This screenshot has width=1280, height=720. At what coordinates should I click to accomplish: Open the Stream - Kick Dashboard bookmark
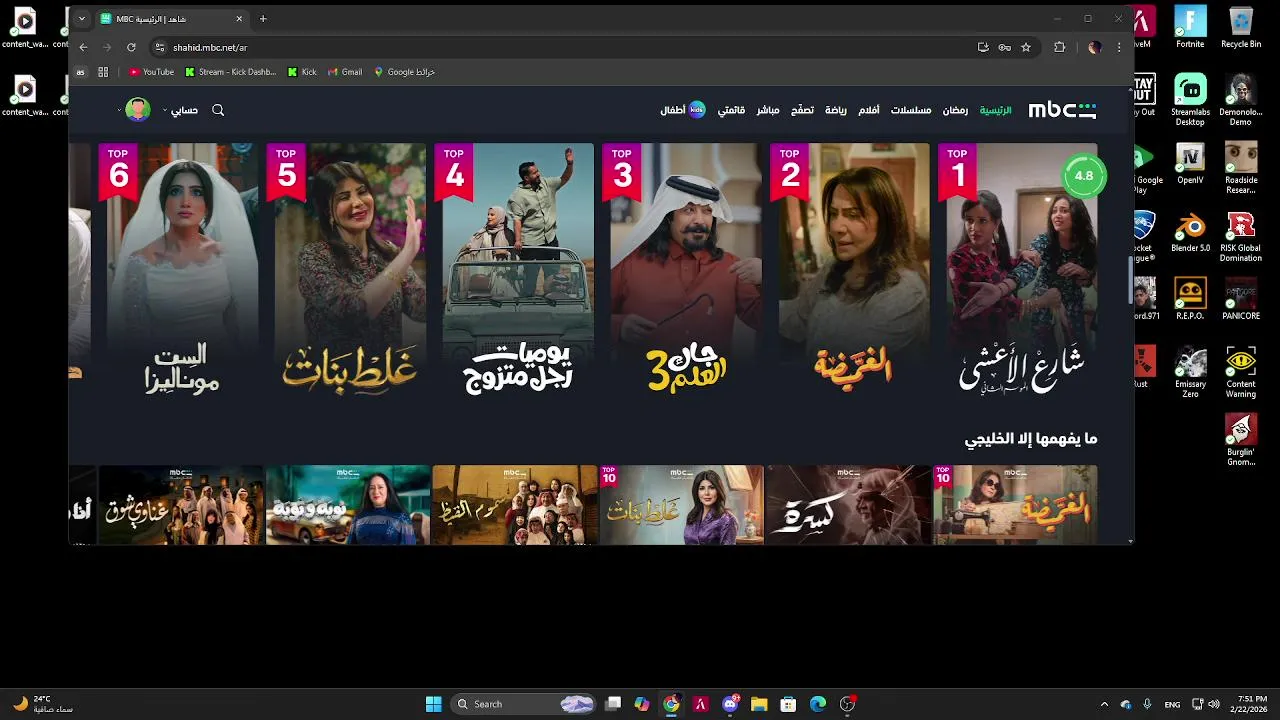point(231,72)
